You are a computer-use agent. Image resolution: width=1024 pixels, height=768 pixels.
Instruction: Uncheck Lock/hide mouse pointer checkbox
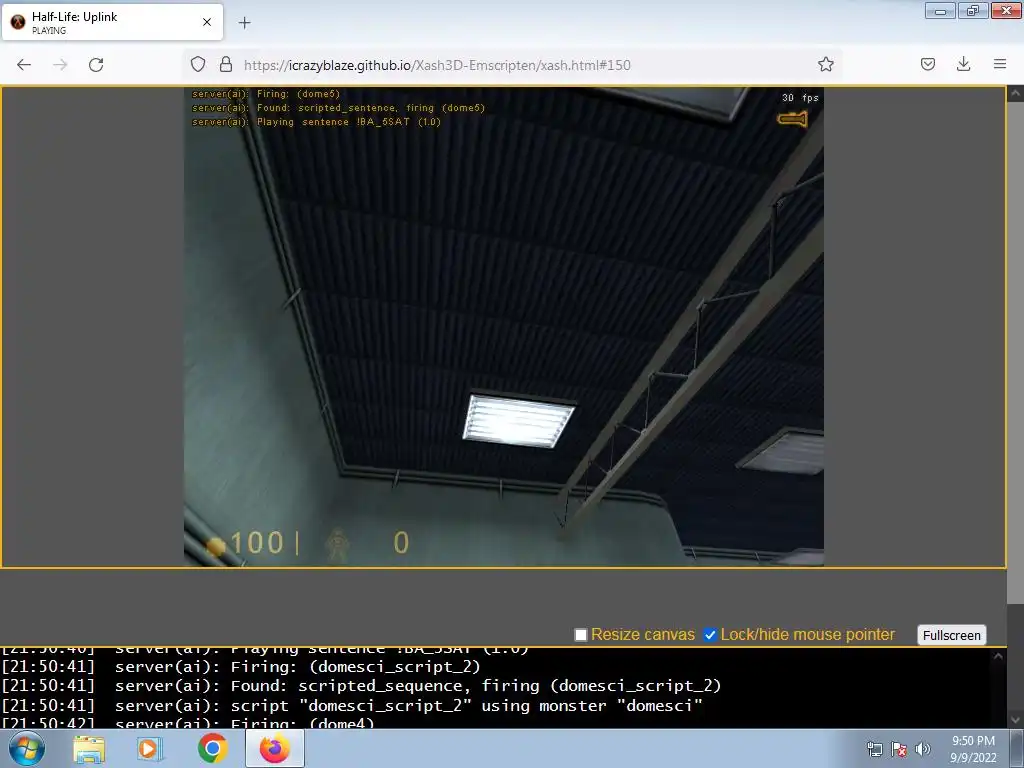[x=710, y=635]
